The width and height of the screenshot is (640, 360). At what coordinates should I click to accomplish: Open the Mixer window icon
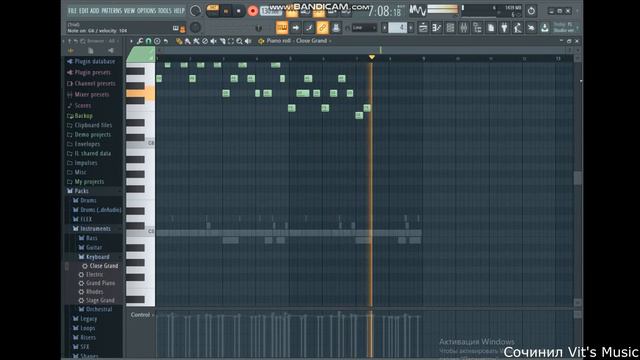click(464, 28)
